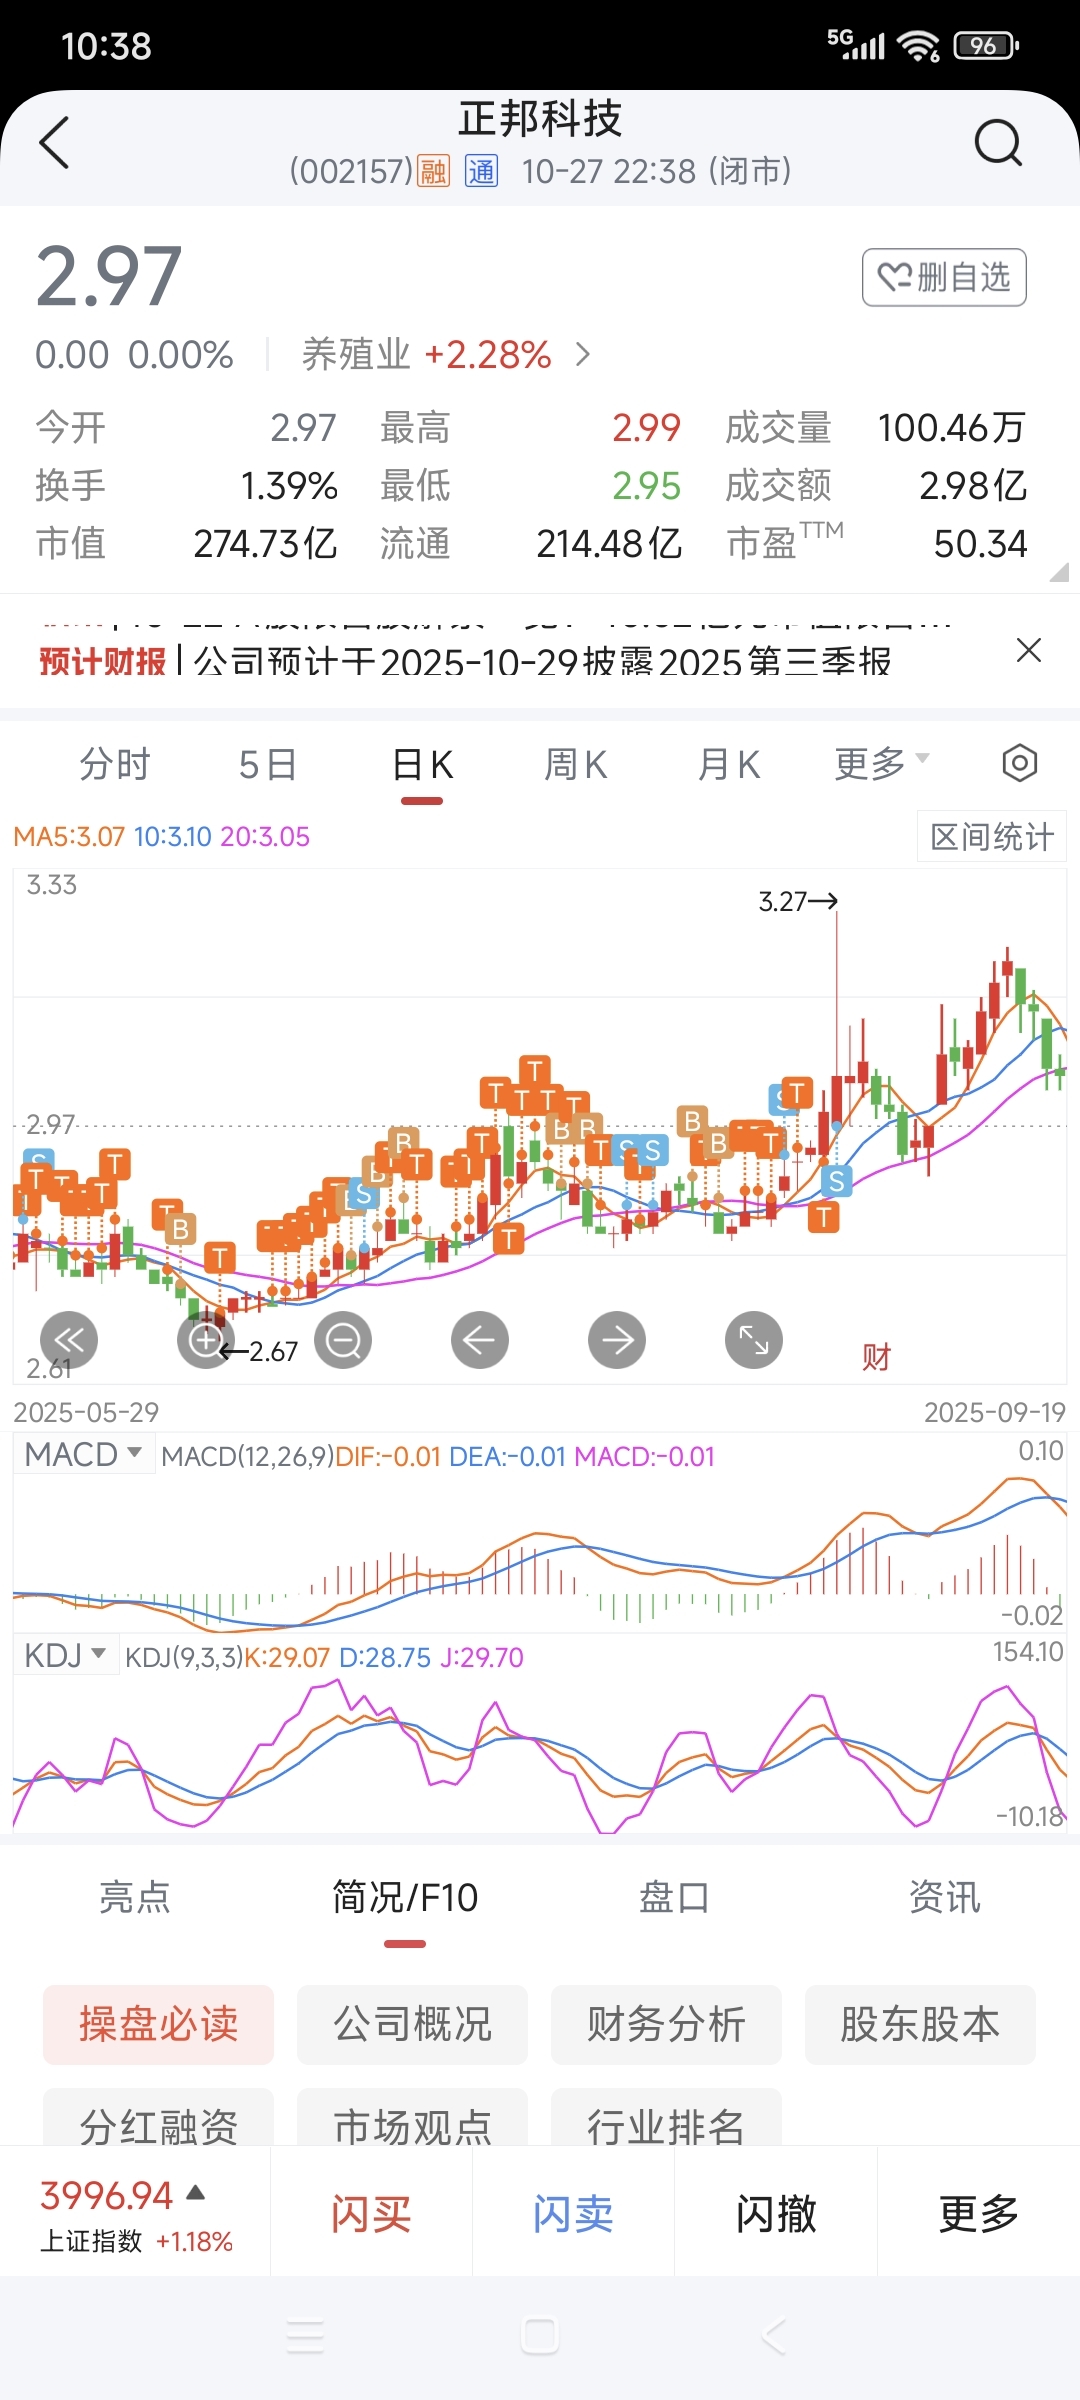Tap 闪撤 quick cancel button

coord(776,2213)
